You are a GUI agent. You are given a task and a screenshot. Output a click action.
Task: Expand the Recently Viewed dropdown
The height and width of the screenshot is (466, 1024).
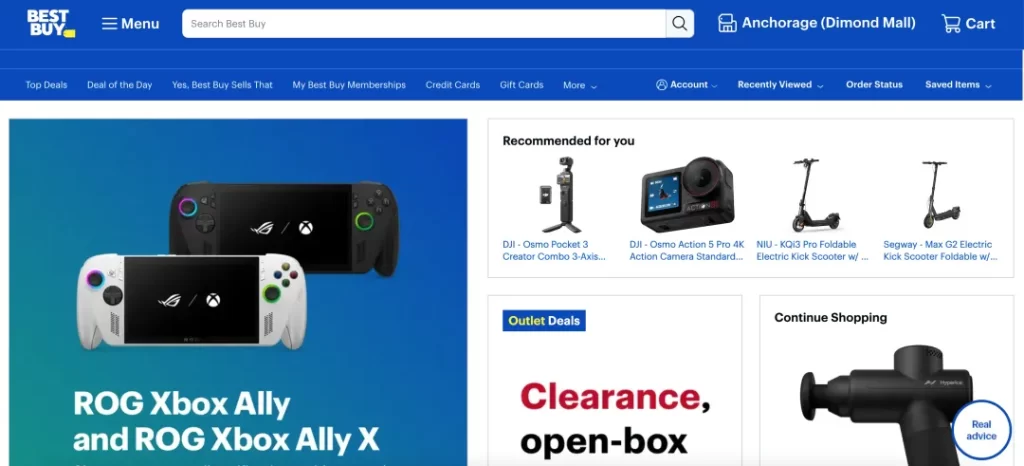click(x=780, y=85)
